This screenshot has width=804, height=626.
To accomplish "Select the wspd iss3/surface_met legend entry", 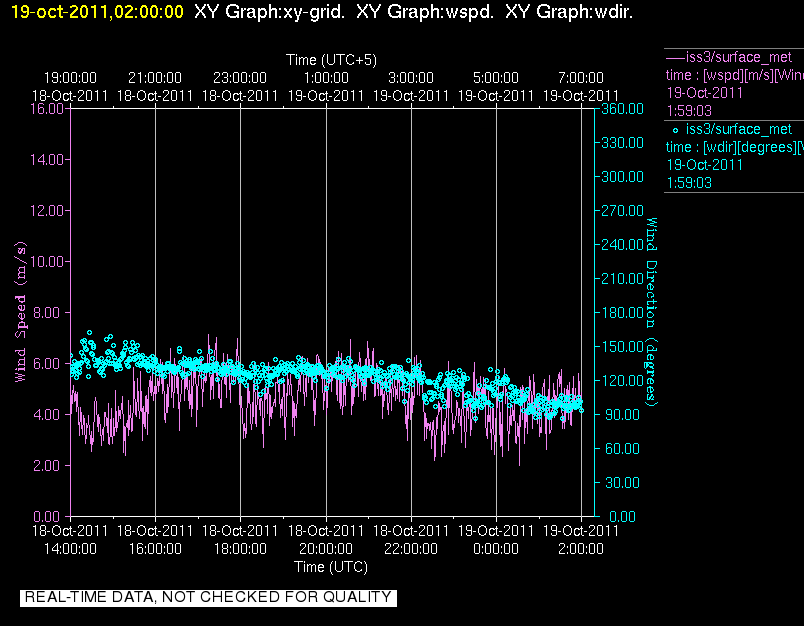I will click(734, 84).
